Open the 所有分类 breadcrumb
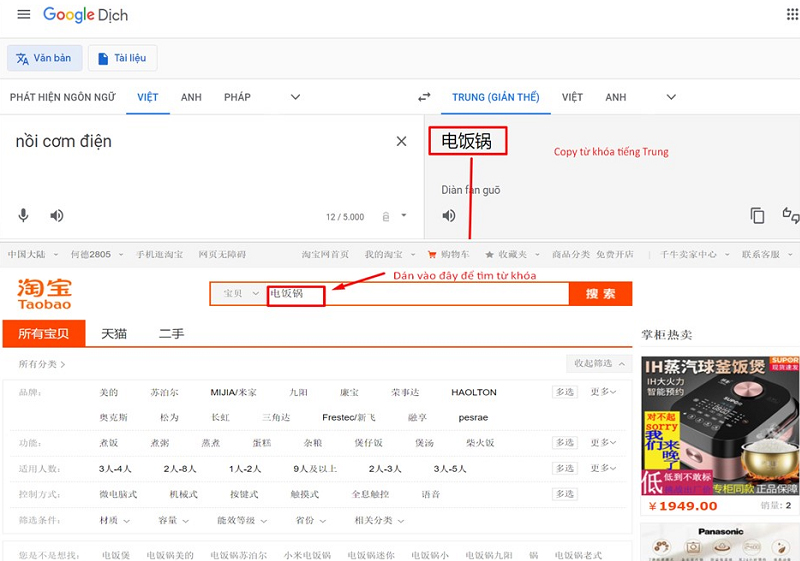 click(42, 364)
